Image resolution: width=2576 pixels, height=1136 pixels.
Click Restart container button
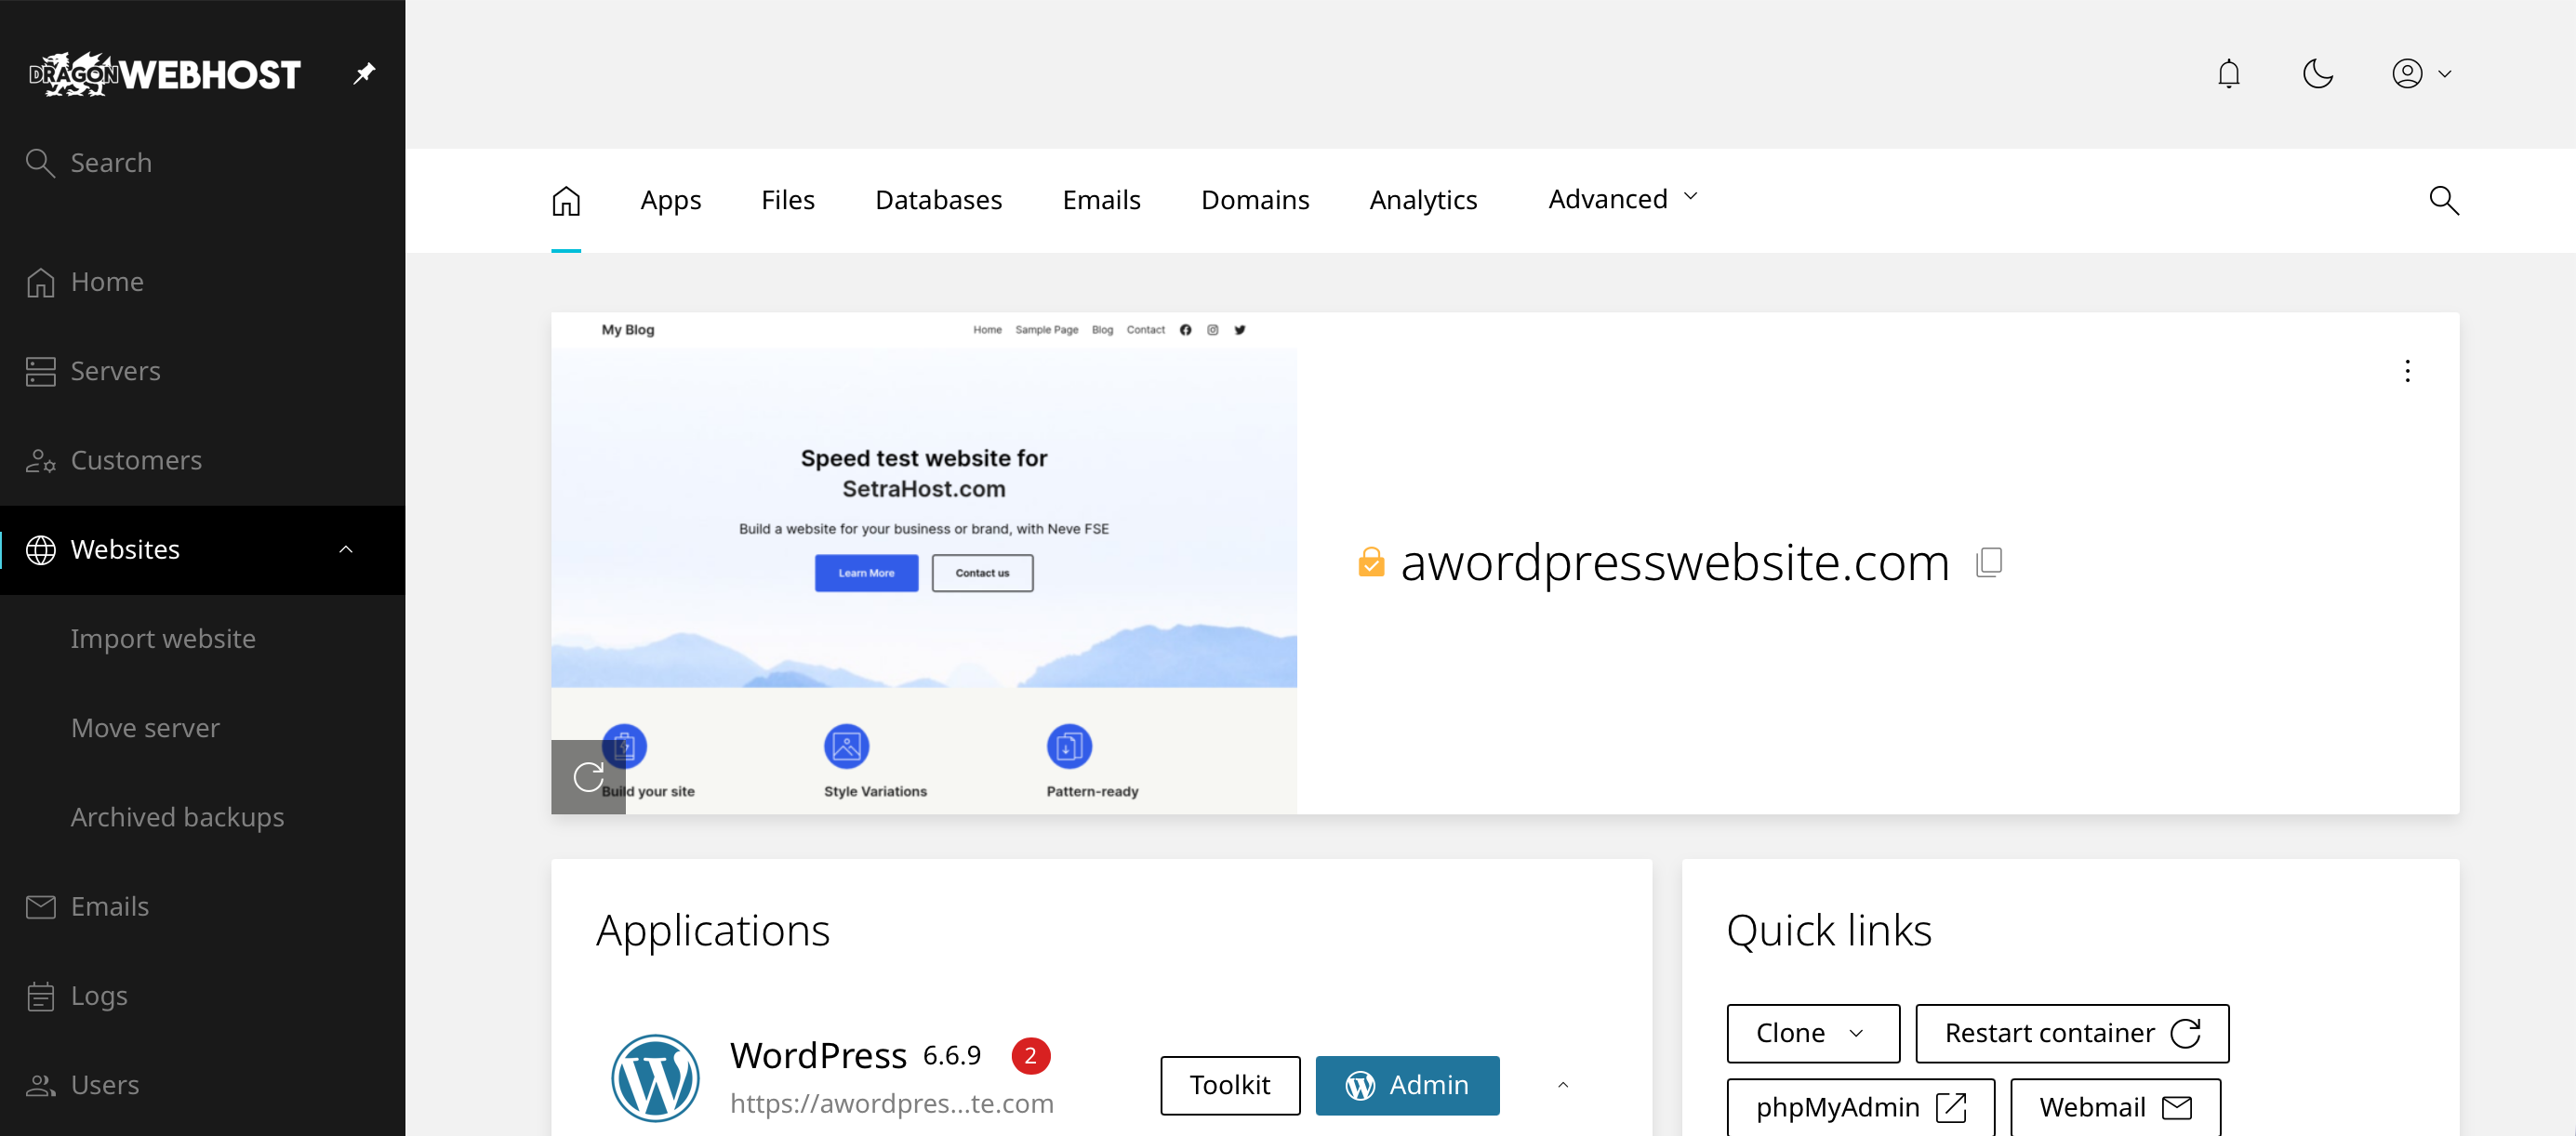2071,1033
